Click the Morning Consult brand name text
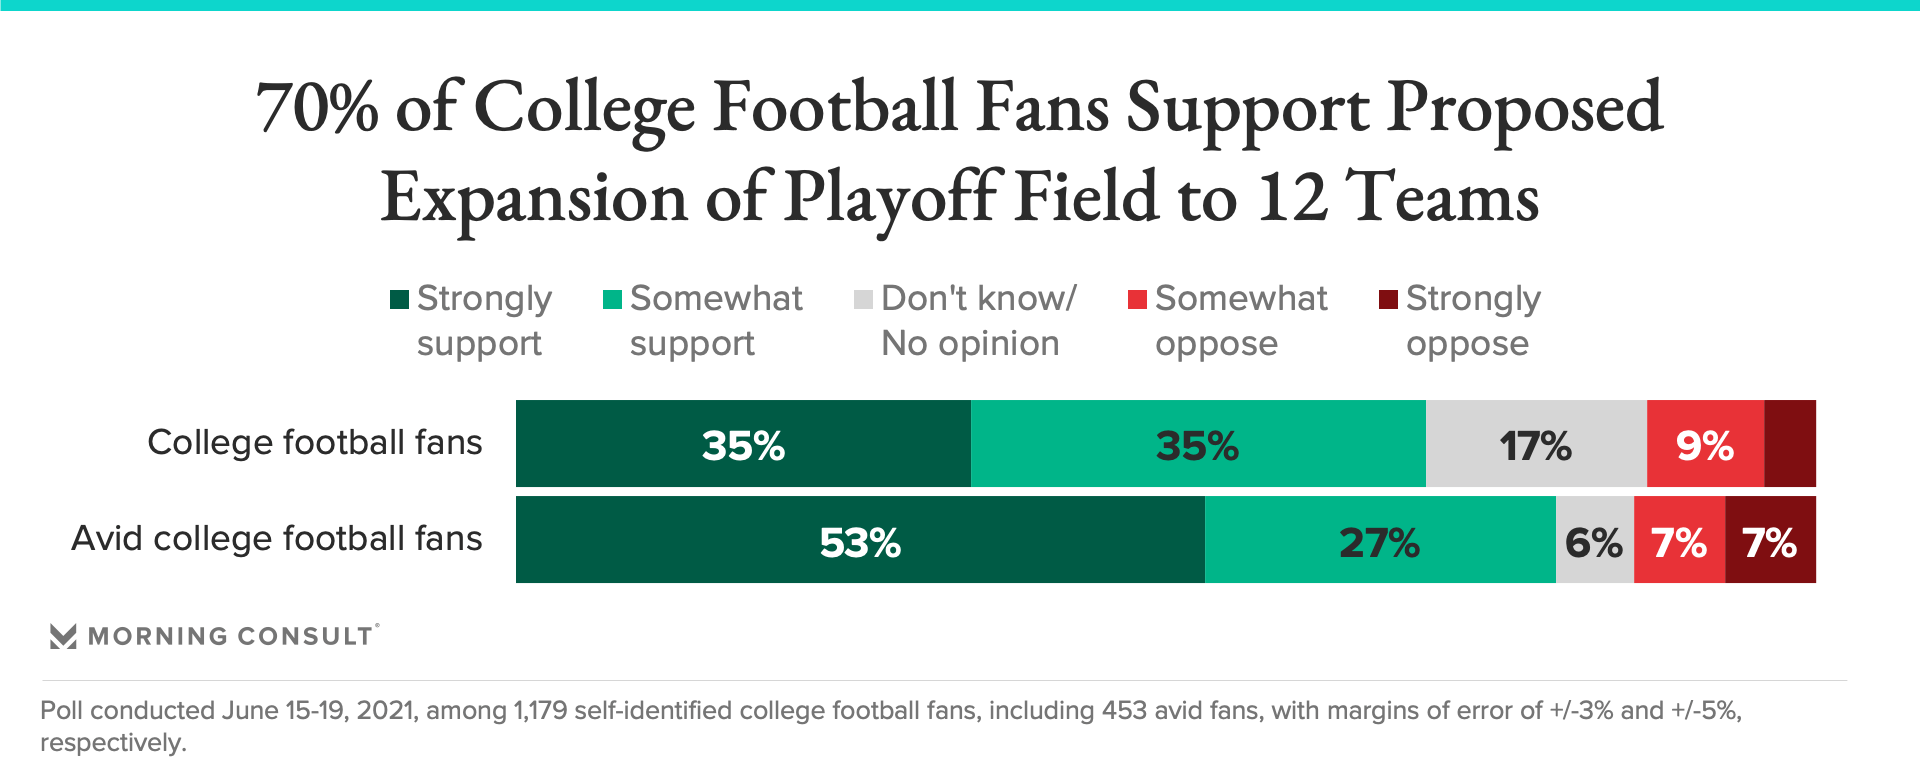The image size is (1920, 768). point(231,636)
